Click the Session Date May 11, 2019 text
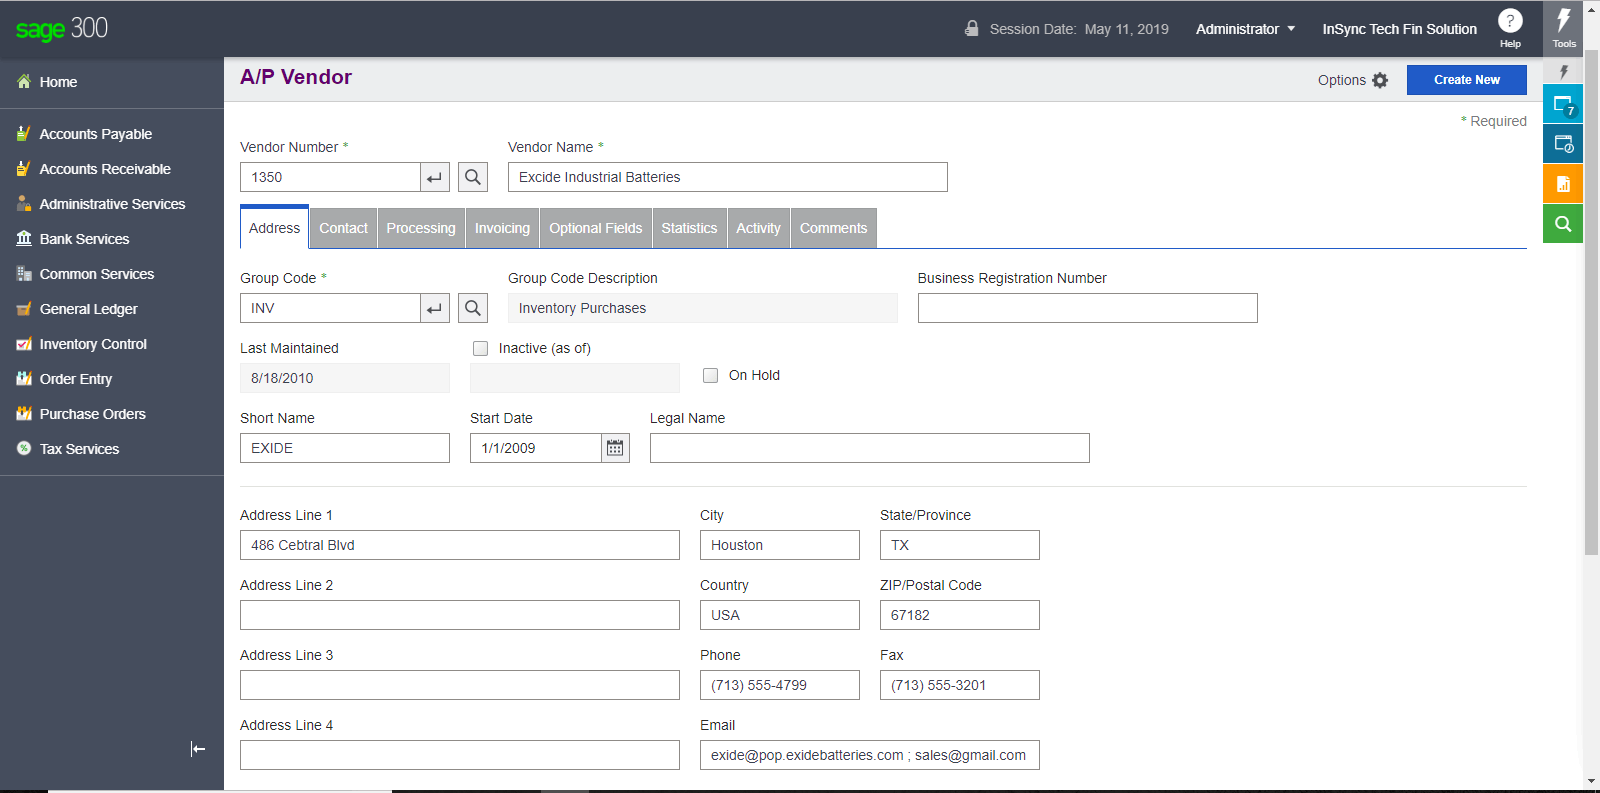Viewport: 1600px width, 793px height. tap(1079, 29)
